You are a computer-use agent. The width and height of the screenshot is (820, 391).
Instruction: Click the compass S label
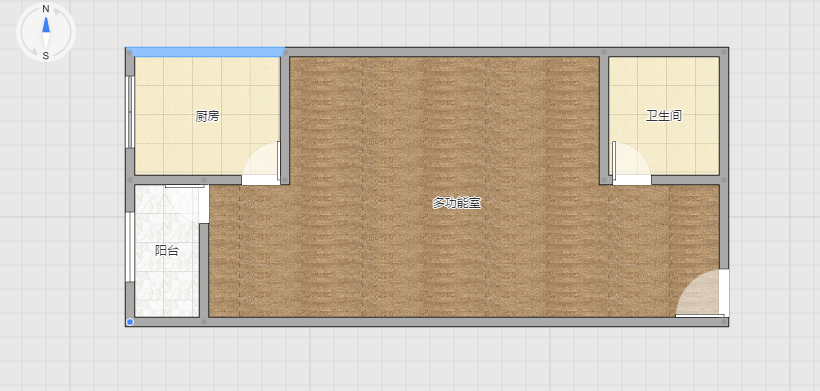pyautogui.click(x=46, y=55)
